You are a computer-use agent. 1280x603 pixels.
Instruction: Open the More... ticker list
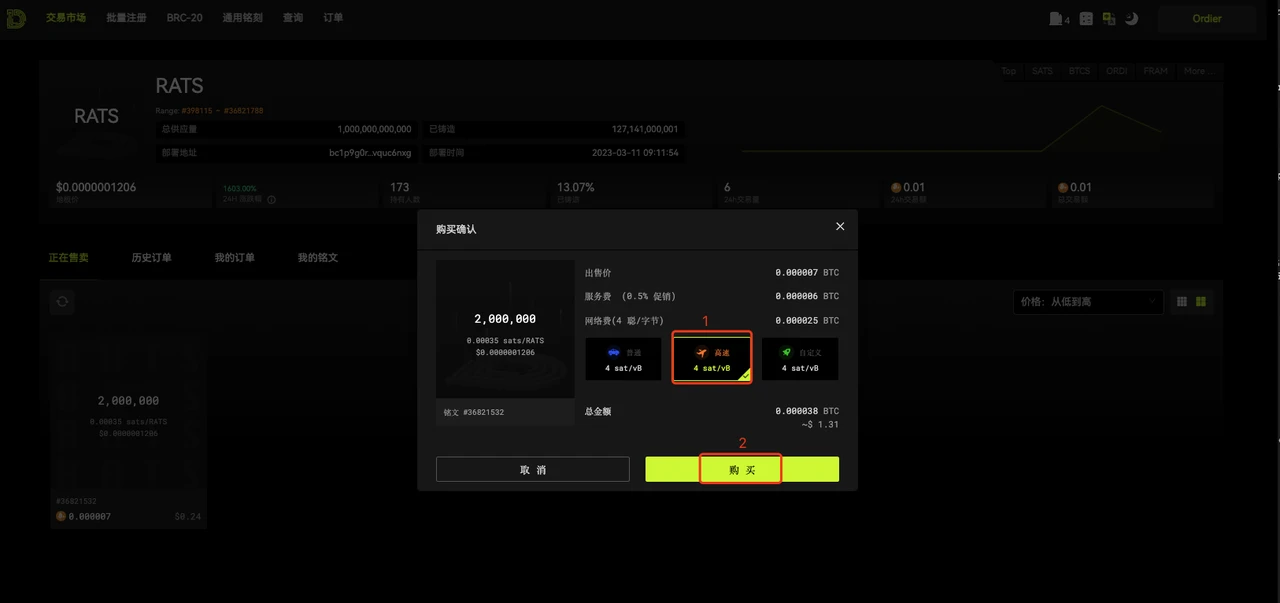pos(1198,71)
